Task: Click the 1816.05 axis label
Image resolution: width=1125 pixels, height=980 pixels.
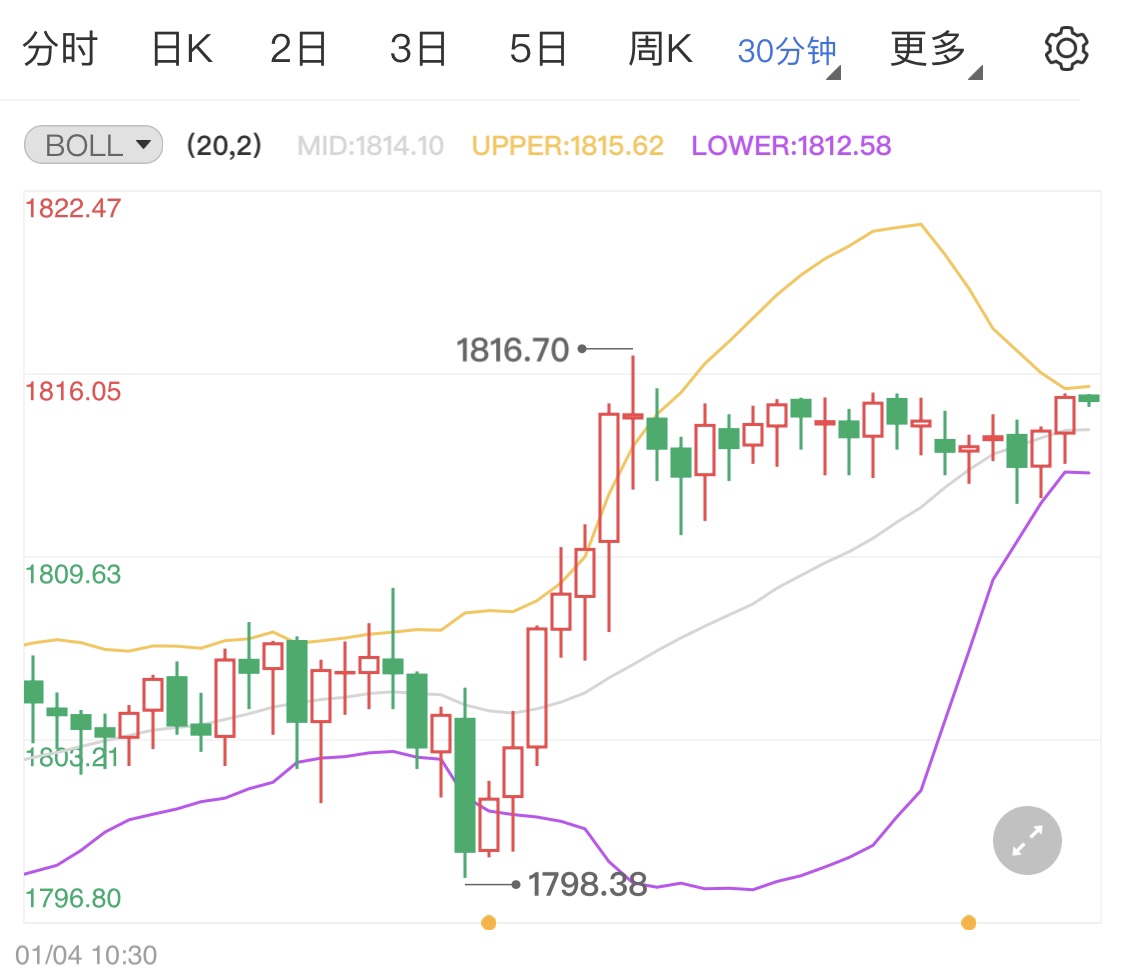Action: [x=73, y=392]
